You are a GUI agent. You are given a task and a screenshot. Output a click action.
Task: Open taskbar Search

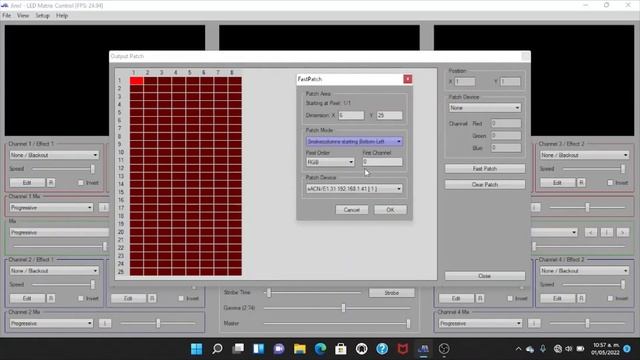pyautogui.click(x=217, y=349)
